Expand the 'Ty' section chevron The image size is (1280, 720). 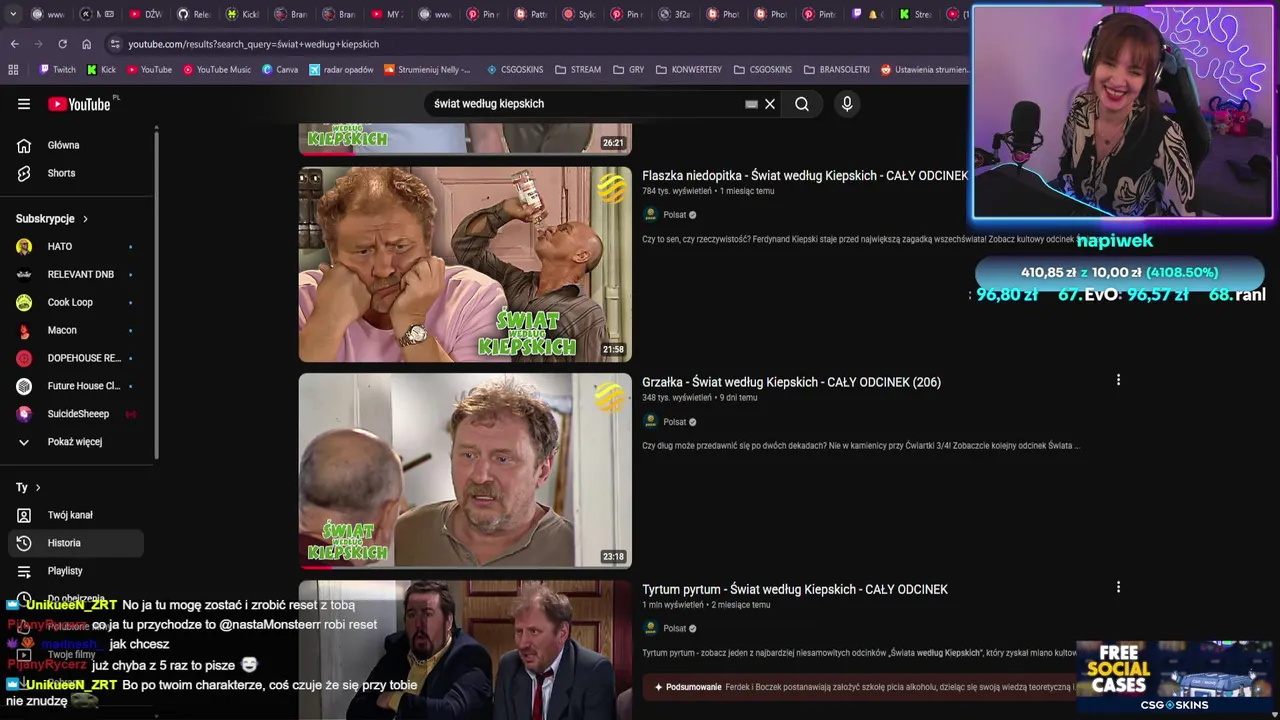click(x=38, y=488)
